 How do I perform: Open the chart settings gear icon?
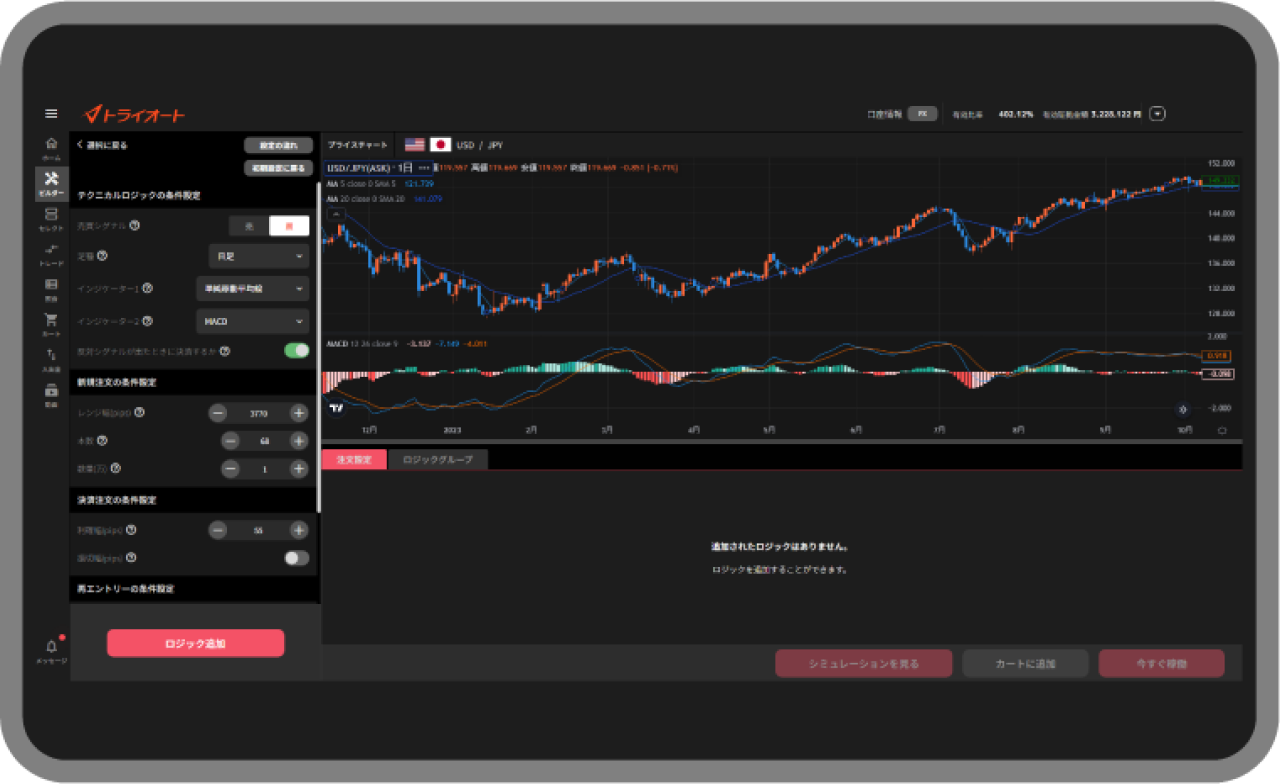point(1183,409)
